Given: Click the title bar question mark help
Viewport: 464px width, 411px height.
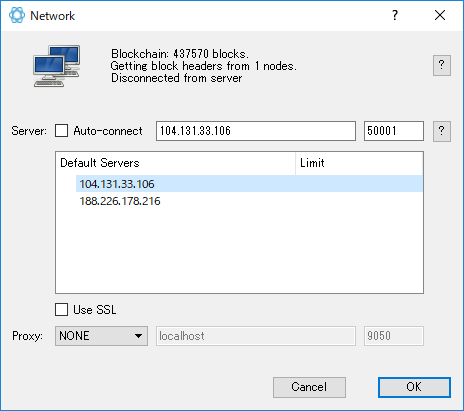Looking at the screenshot, I should pos(395,15).
